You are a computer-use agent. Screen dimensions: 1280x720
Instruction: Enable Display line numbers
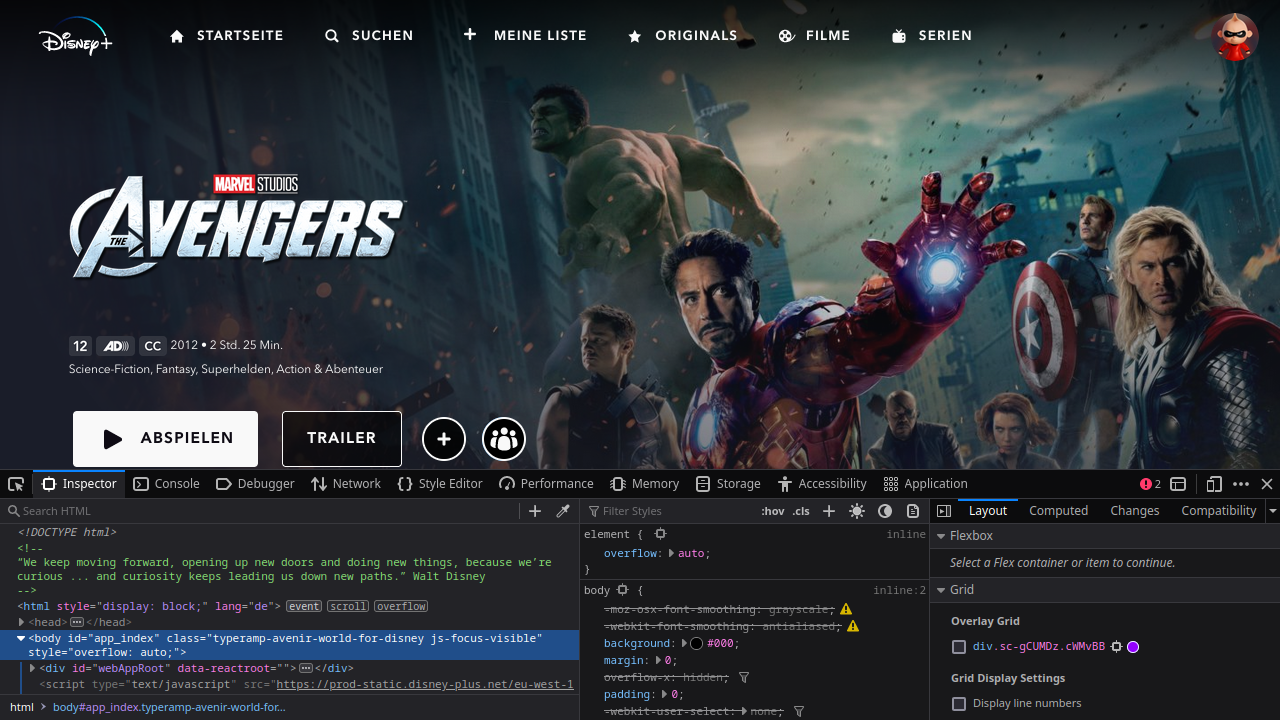click(959, 704)
